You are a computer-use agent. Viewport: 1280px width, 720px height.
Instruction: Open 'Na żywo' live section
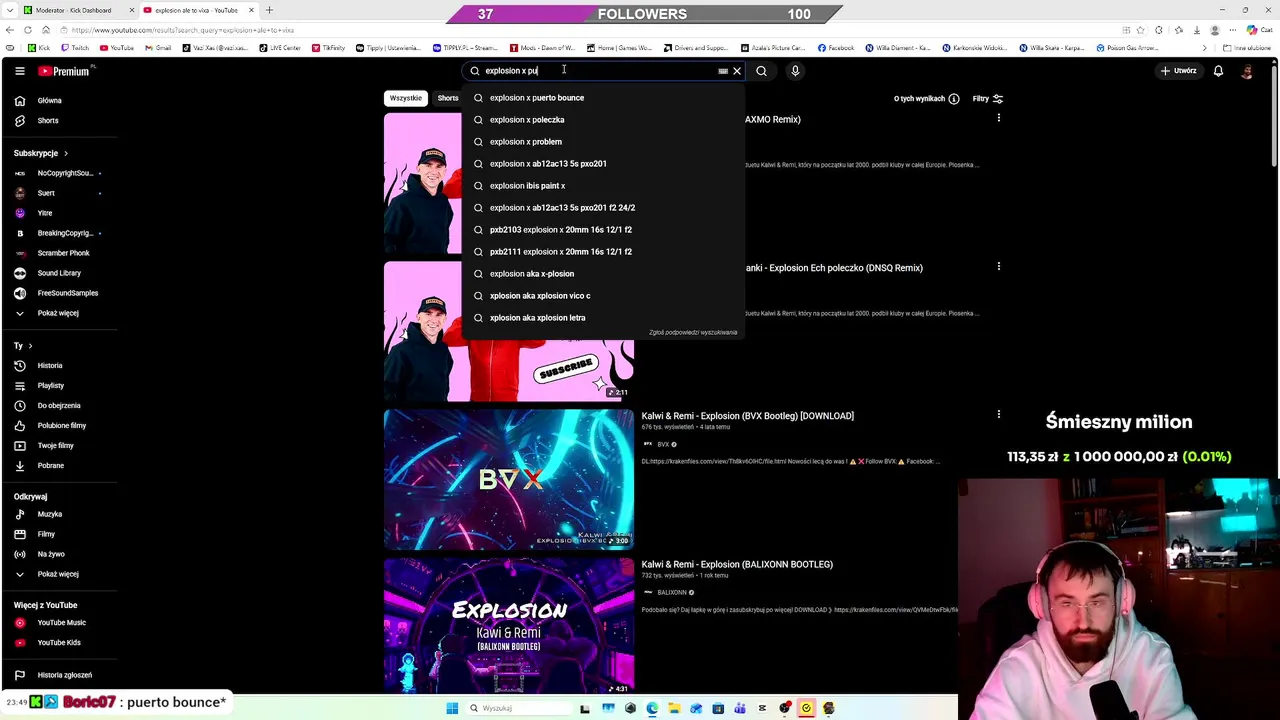point(60,554)
